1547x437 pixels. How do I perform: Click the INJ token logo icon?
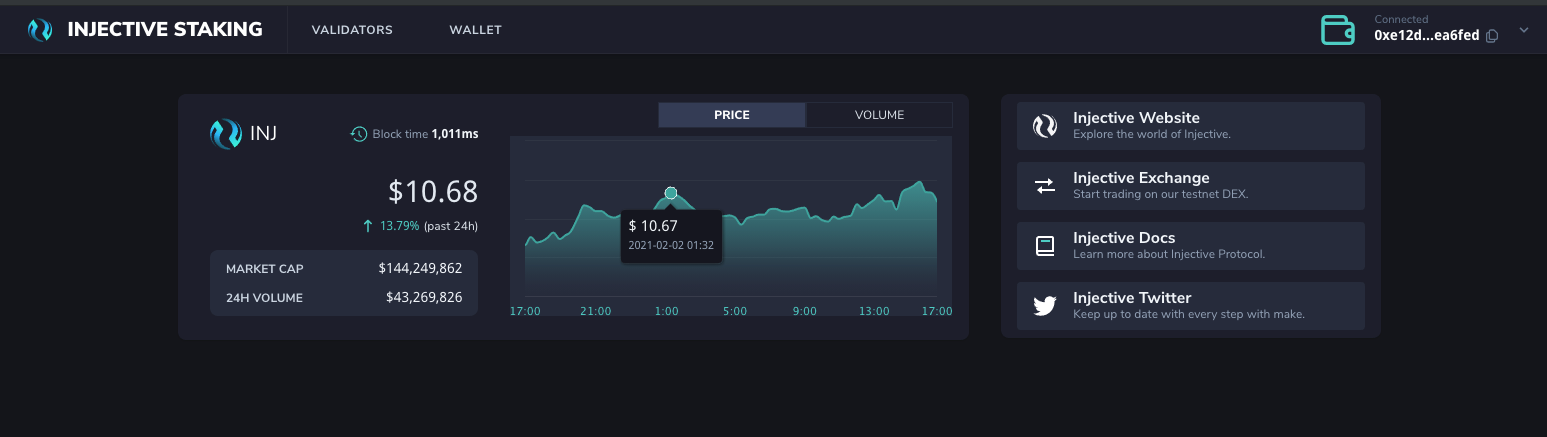[x=225, y=133]
